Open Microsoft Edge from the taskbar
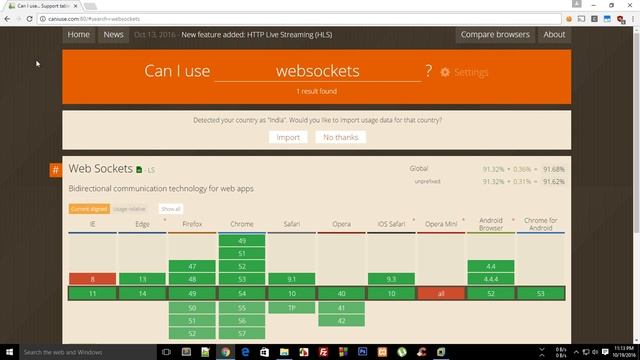 click(245, 352)
